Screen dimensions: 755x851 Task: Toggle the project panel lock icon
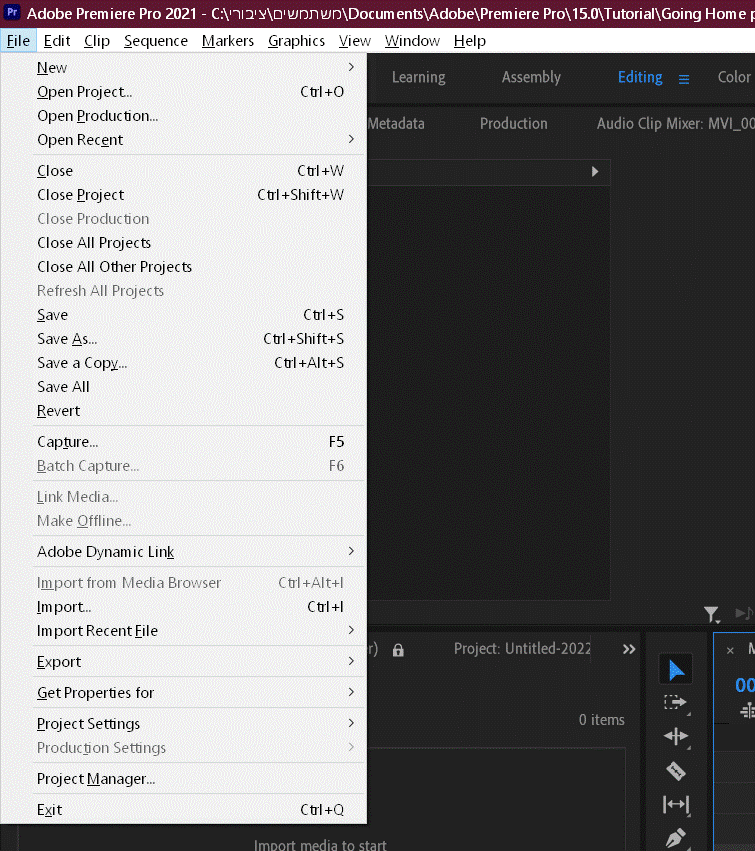click(398, 650)
